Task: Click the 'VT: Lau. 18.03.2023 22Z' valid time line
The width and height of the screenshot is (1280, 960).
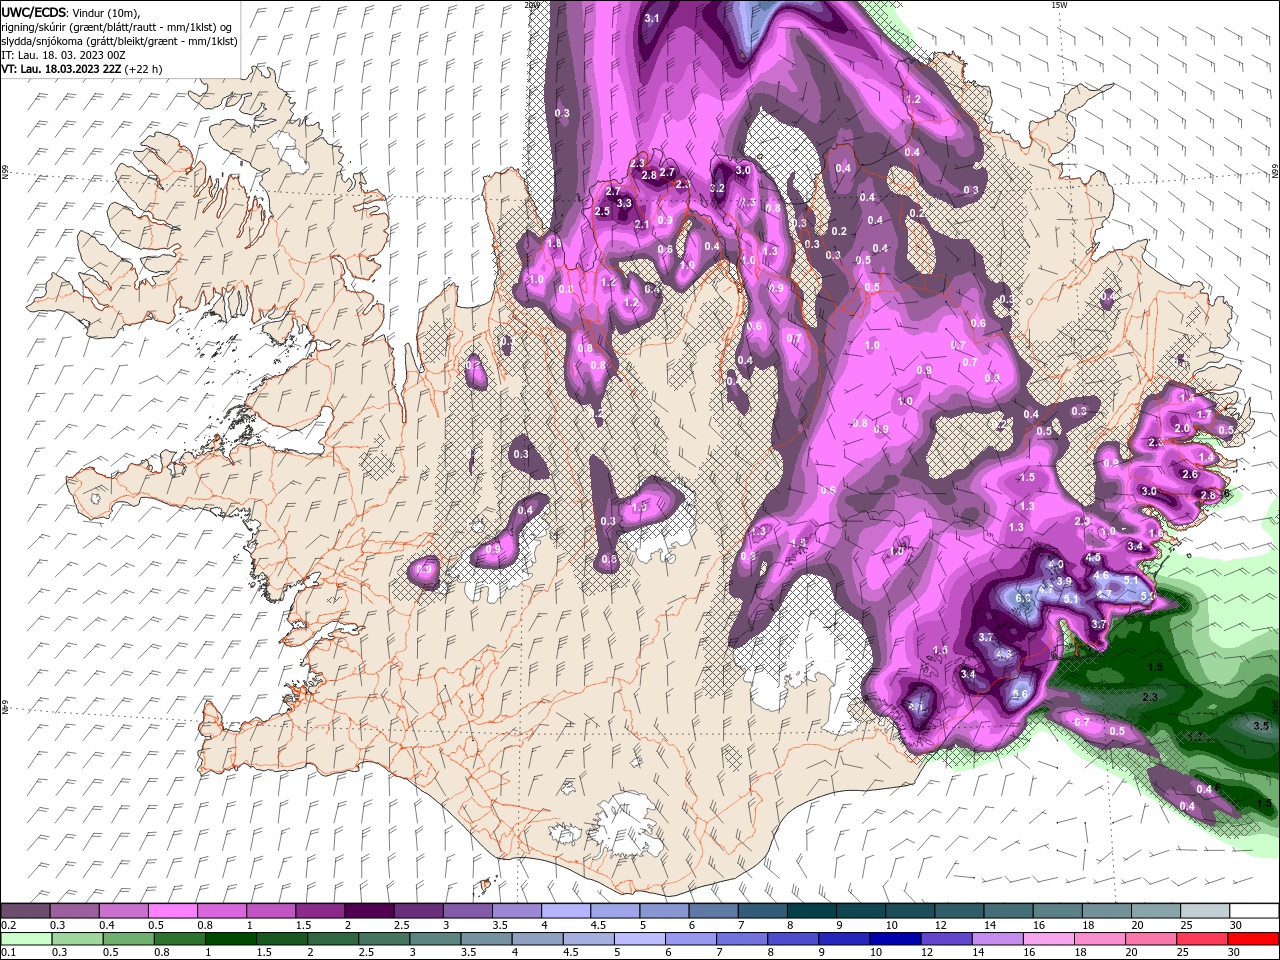Action: (x=62, y=69)
